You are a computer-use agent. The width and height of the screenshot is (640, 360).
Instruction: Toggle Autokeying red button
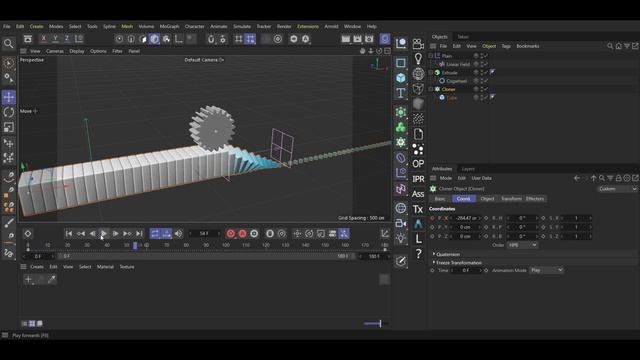pos(242,233)
